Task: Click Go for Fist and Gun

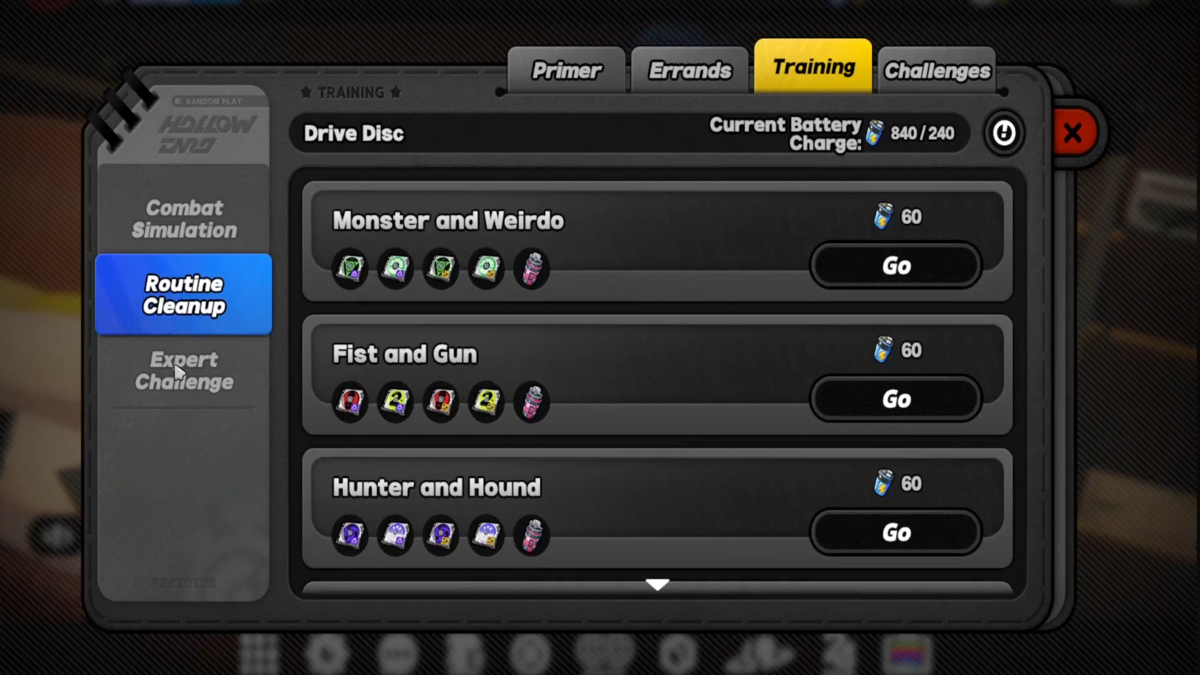Action: click(896, 399)
